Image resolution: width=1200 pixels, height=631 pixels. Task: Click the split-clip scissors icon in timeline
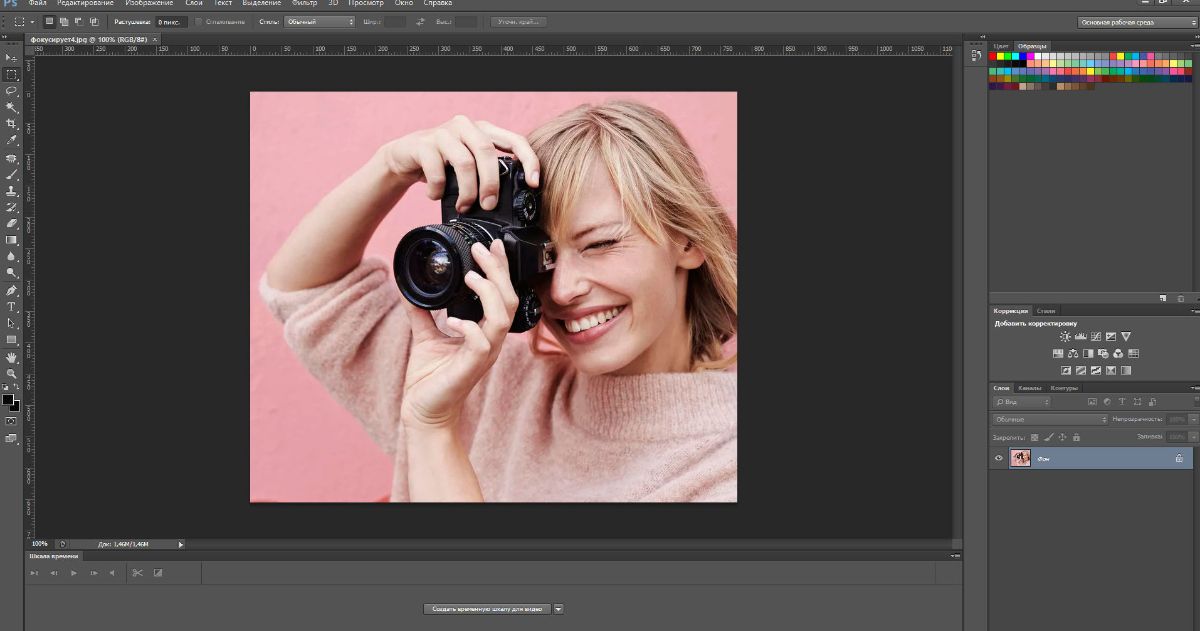tap(137, 573)
